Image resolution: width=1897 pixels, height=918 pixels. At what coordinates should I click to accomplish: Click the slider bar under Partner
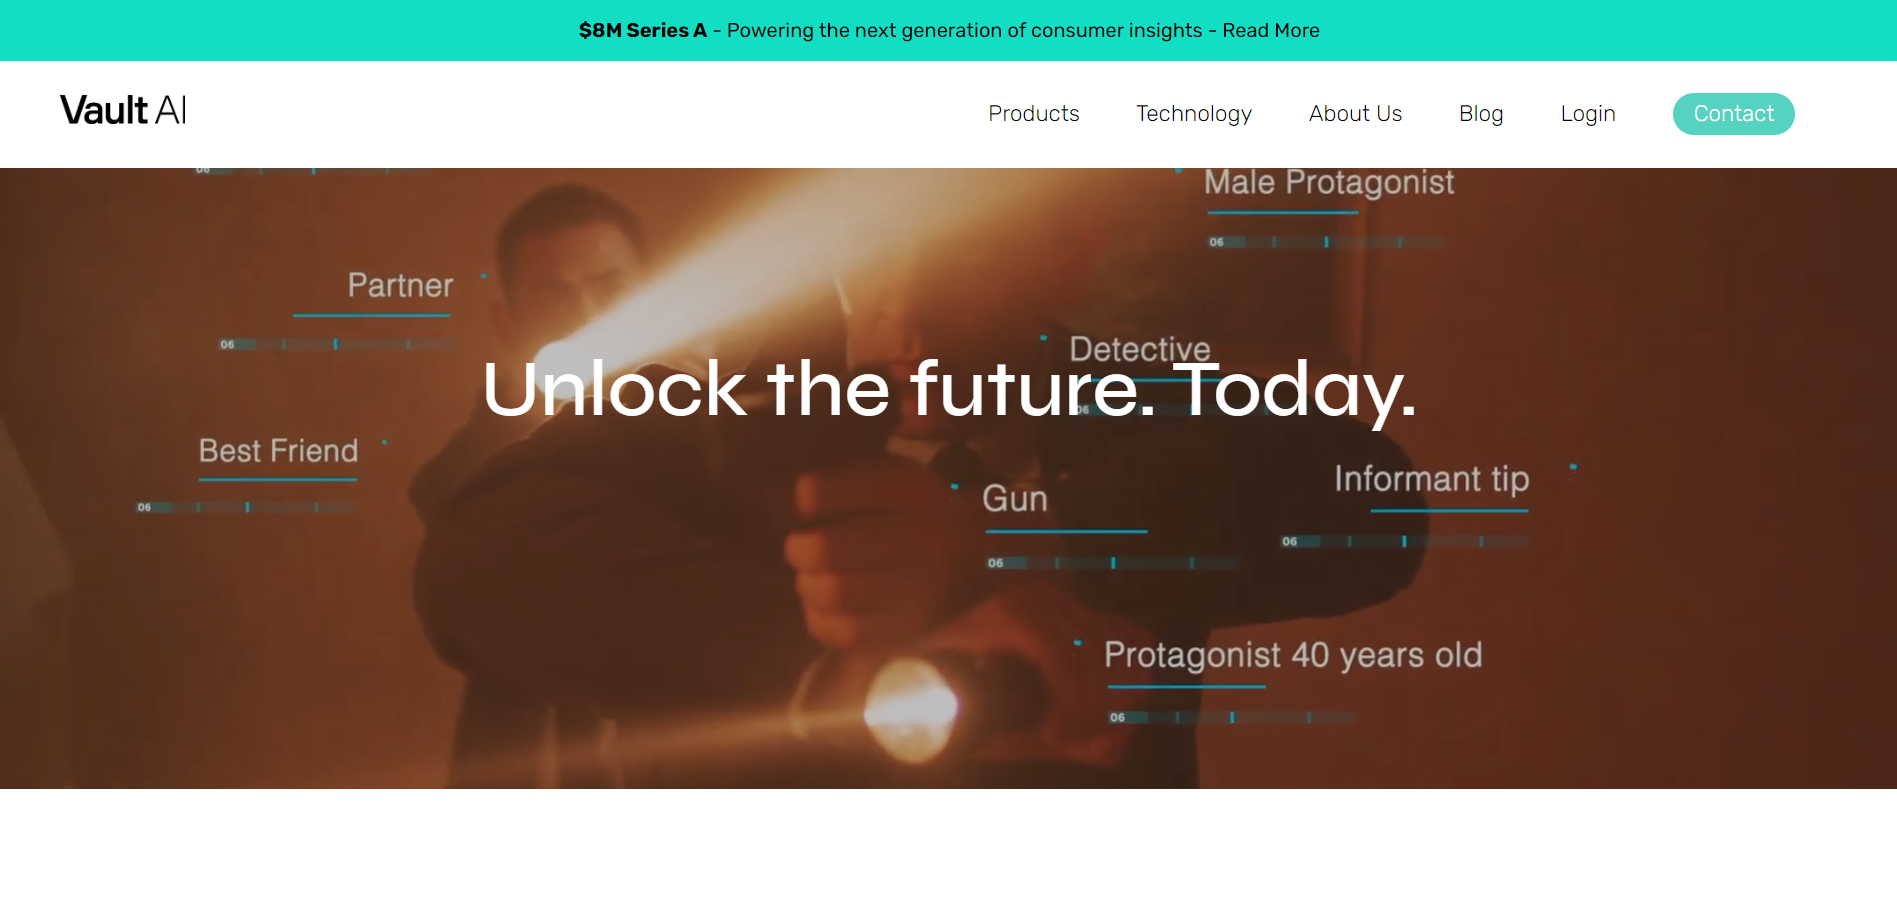(337, 344)
